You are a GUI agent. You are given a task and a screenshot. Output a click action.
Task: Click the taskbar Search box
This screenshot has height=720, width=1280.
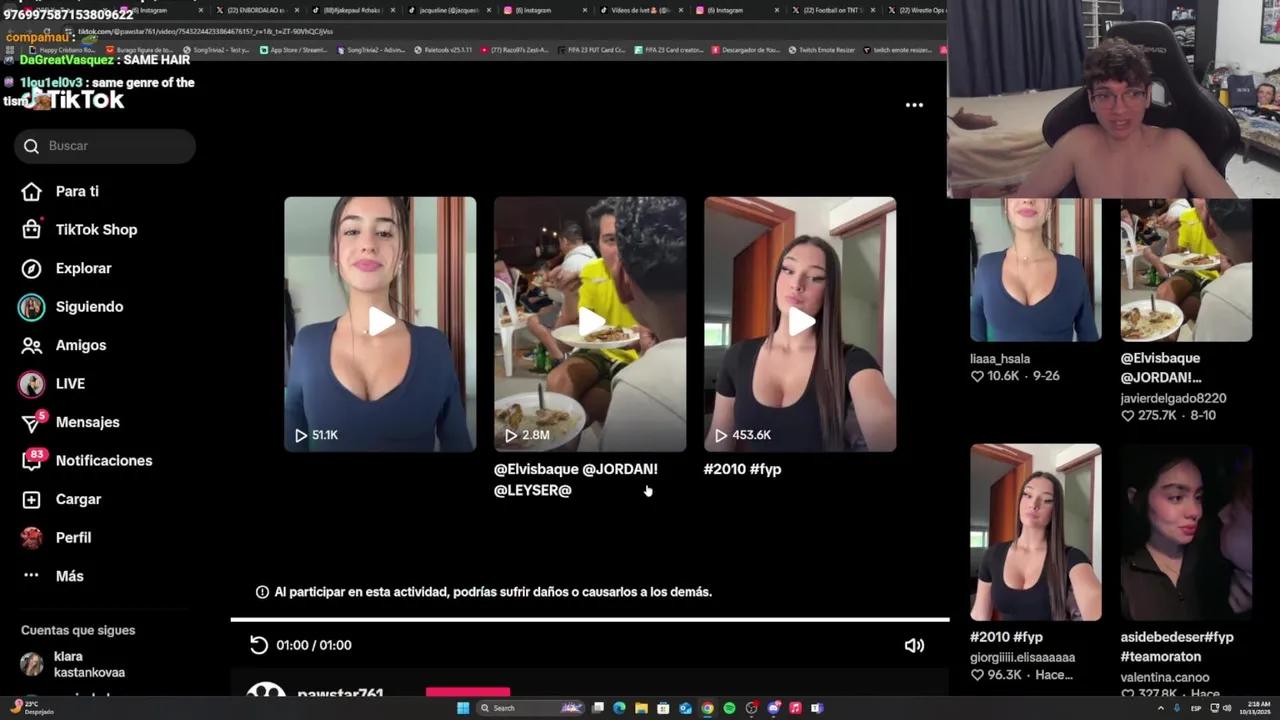tap(530, 708)
